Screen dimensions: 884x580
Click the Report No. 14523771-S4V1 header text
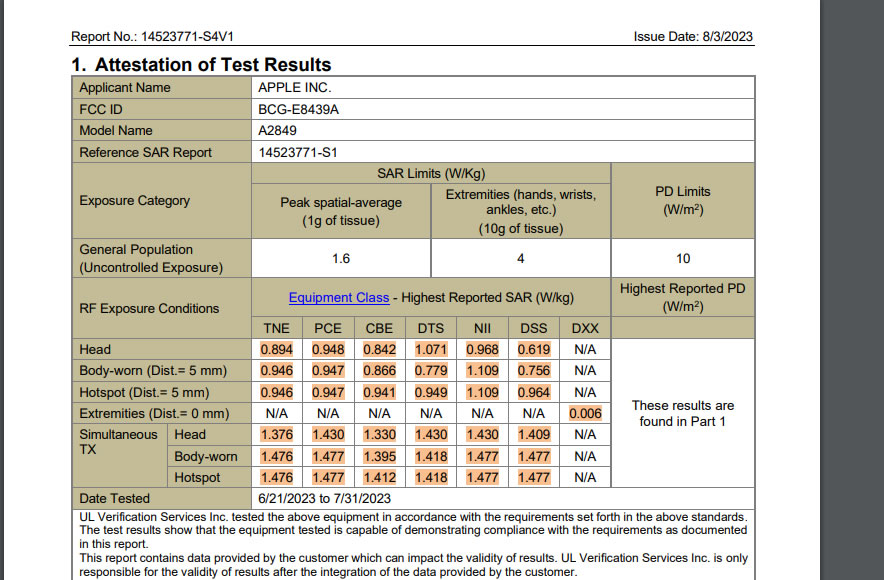pos(152,37)
